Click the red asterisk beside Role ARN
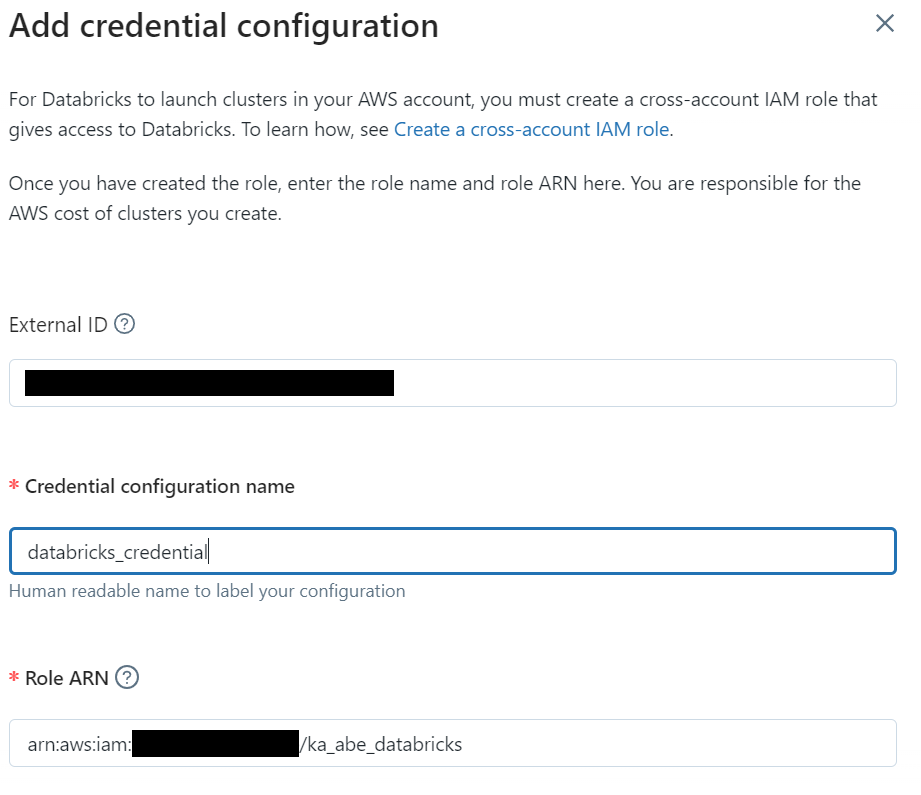Image resolution: width=921 pixels, height=795 pixels. tap(14, 677)
